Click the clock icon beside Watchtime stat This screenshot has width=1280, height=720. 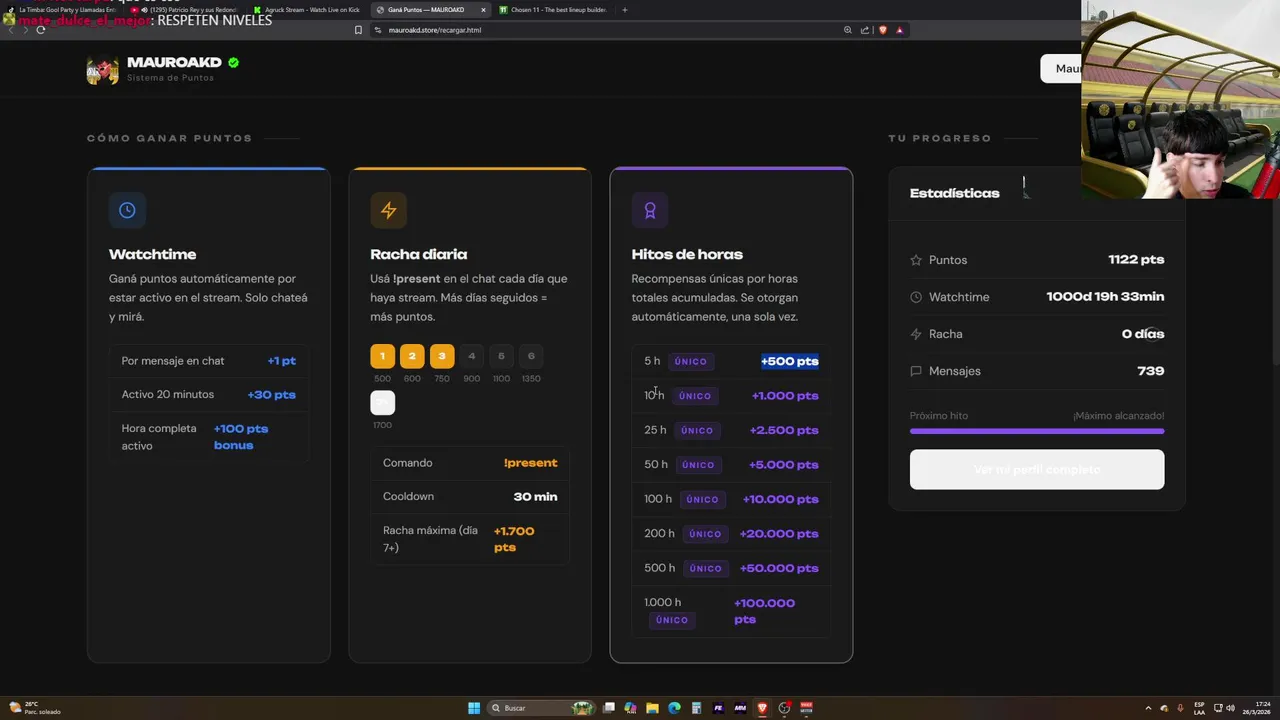click(x=916, y=297)
